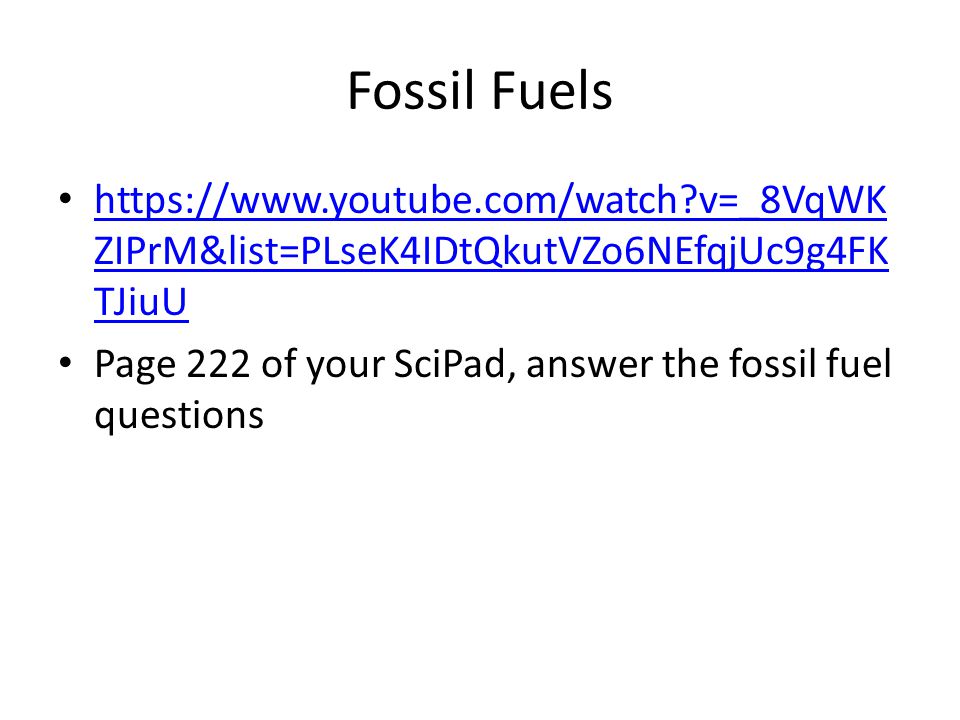Click the bullet marker before 'Page 222'

coord(66,362)
